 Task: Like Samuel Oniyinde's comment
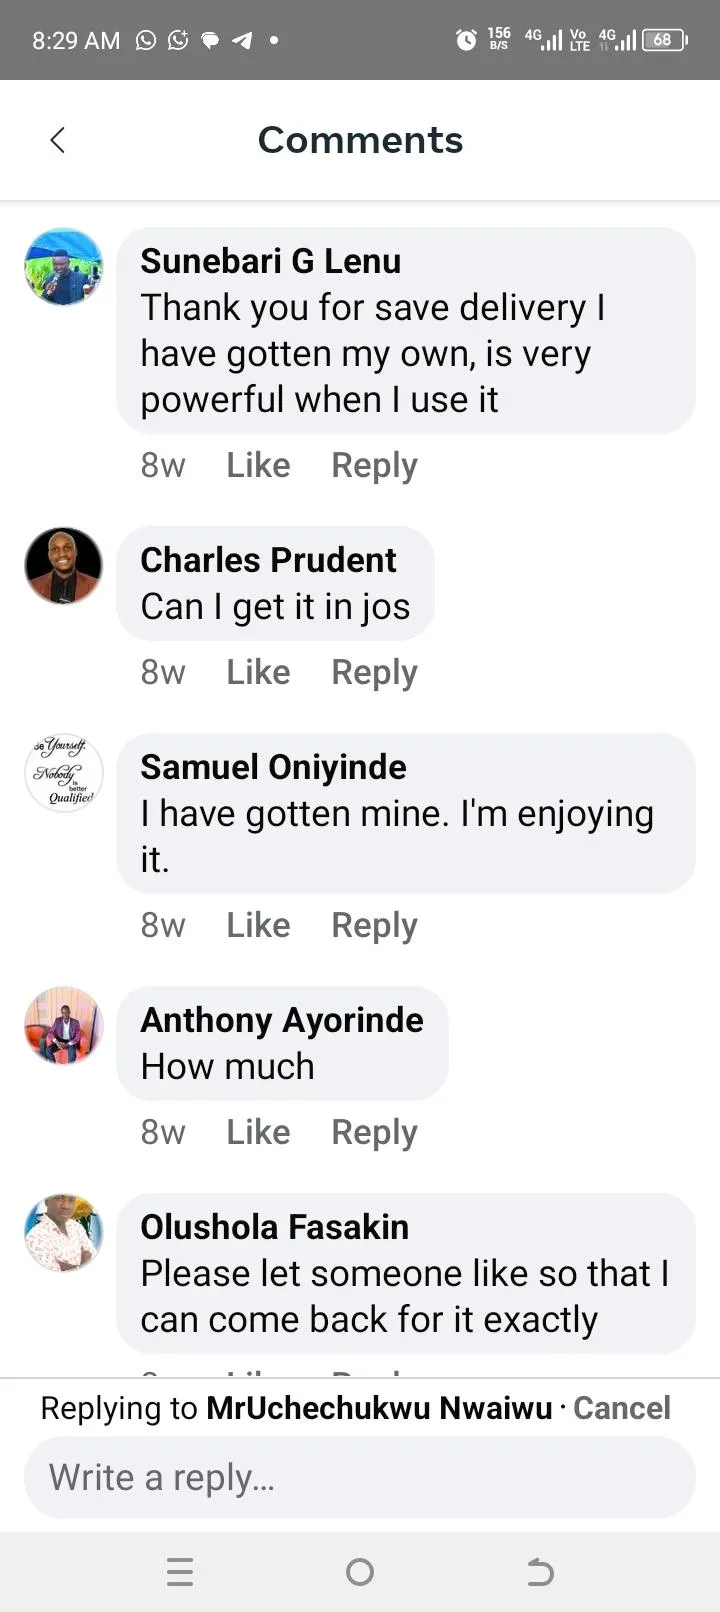coord(258,925)
